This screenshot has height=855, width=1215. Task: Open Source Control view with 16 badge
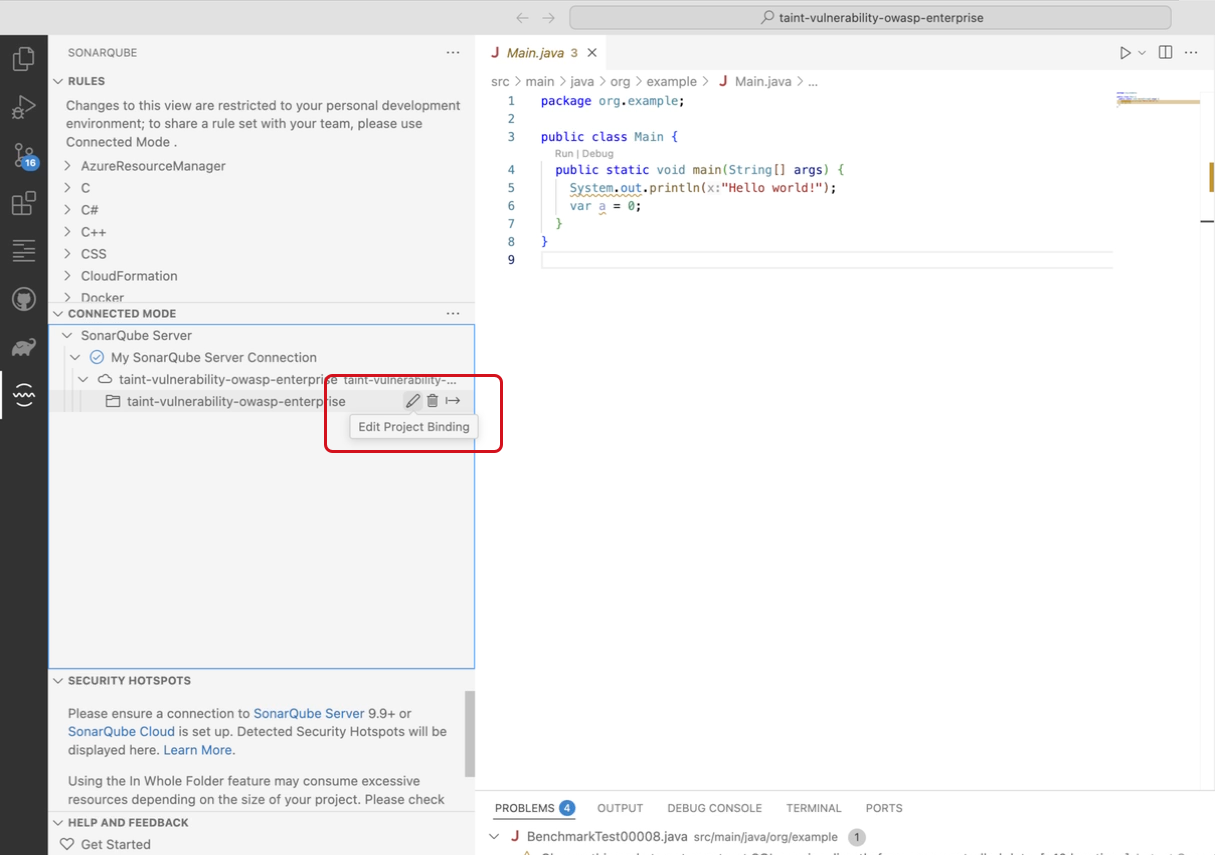pos(23,156)
